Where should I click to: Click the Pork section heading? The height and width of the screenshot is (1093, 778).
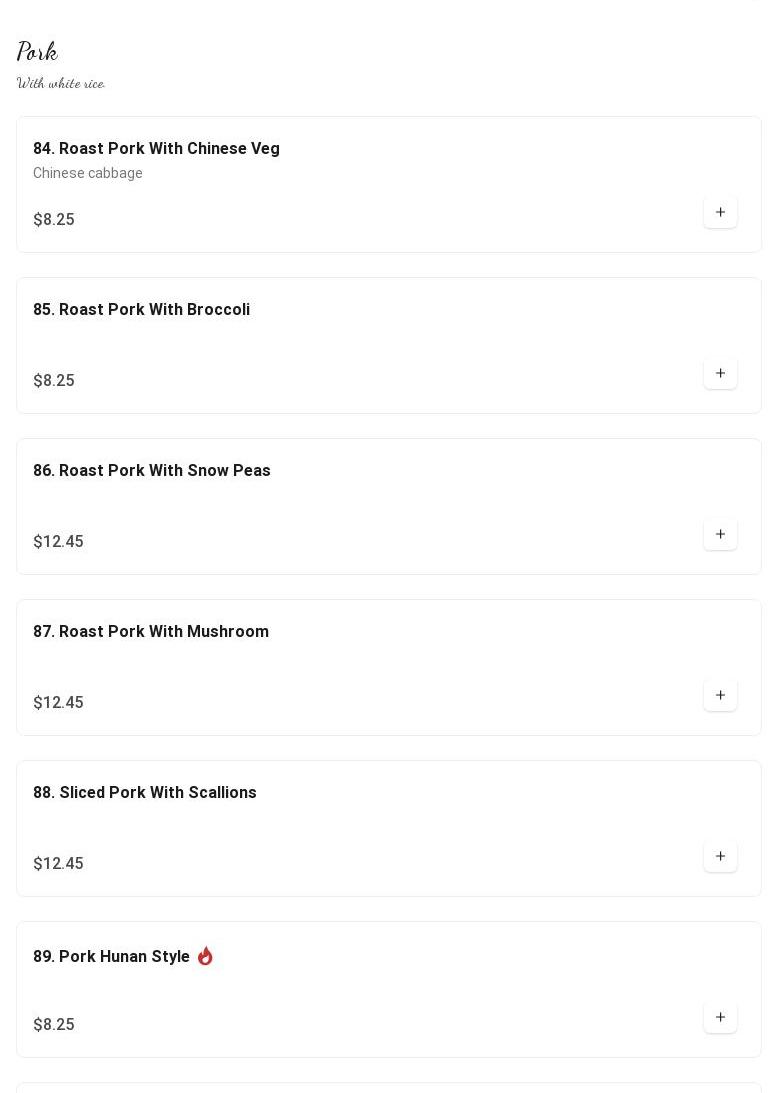(x=37, y=51)
